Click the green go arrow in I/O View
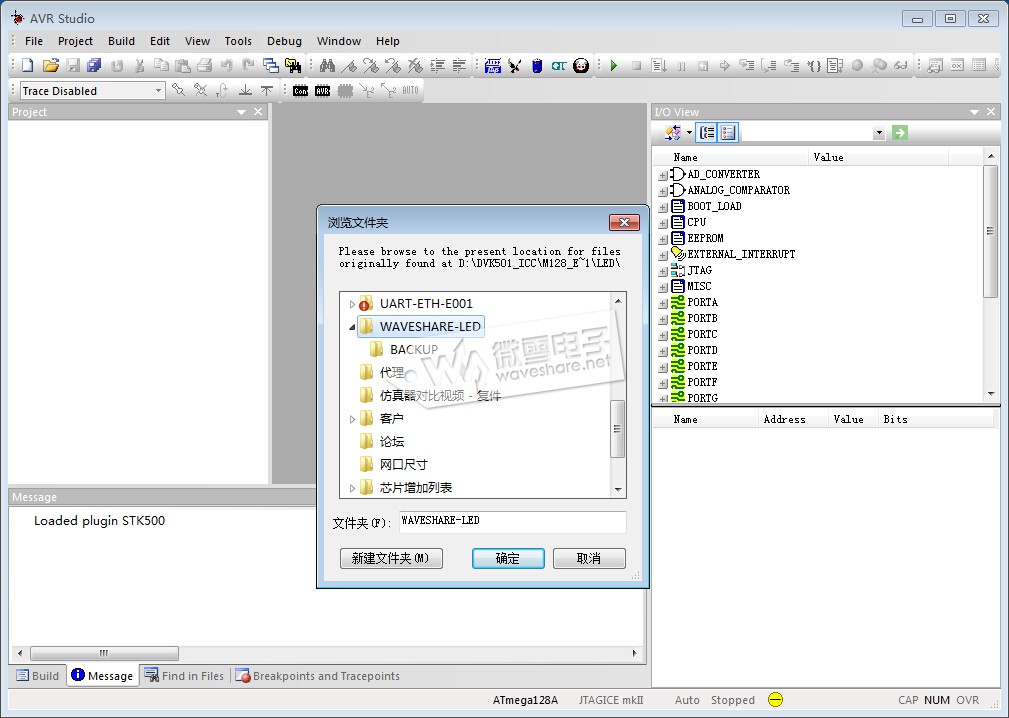Viewport: 1009px width, 718px height. coord(900,133)
